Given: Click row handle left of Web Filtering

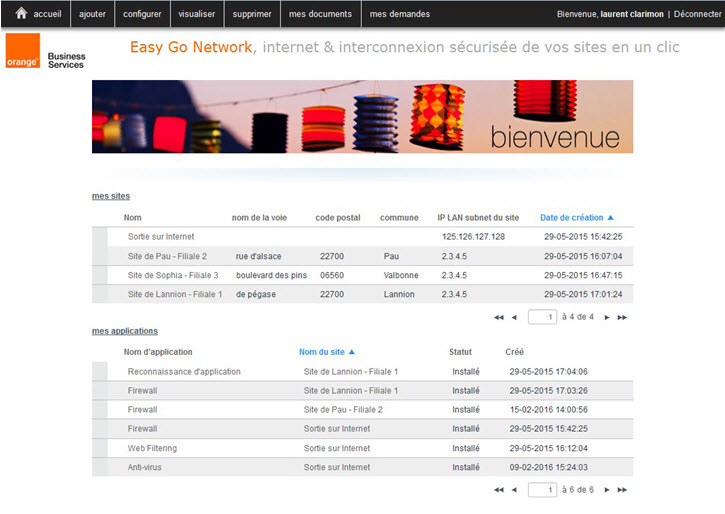Looking at the screenshot, I should 99,448.
